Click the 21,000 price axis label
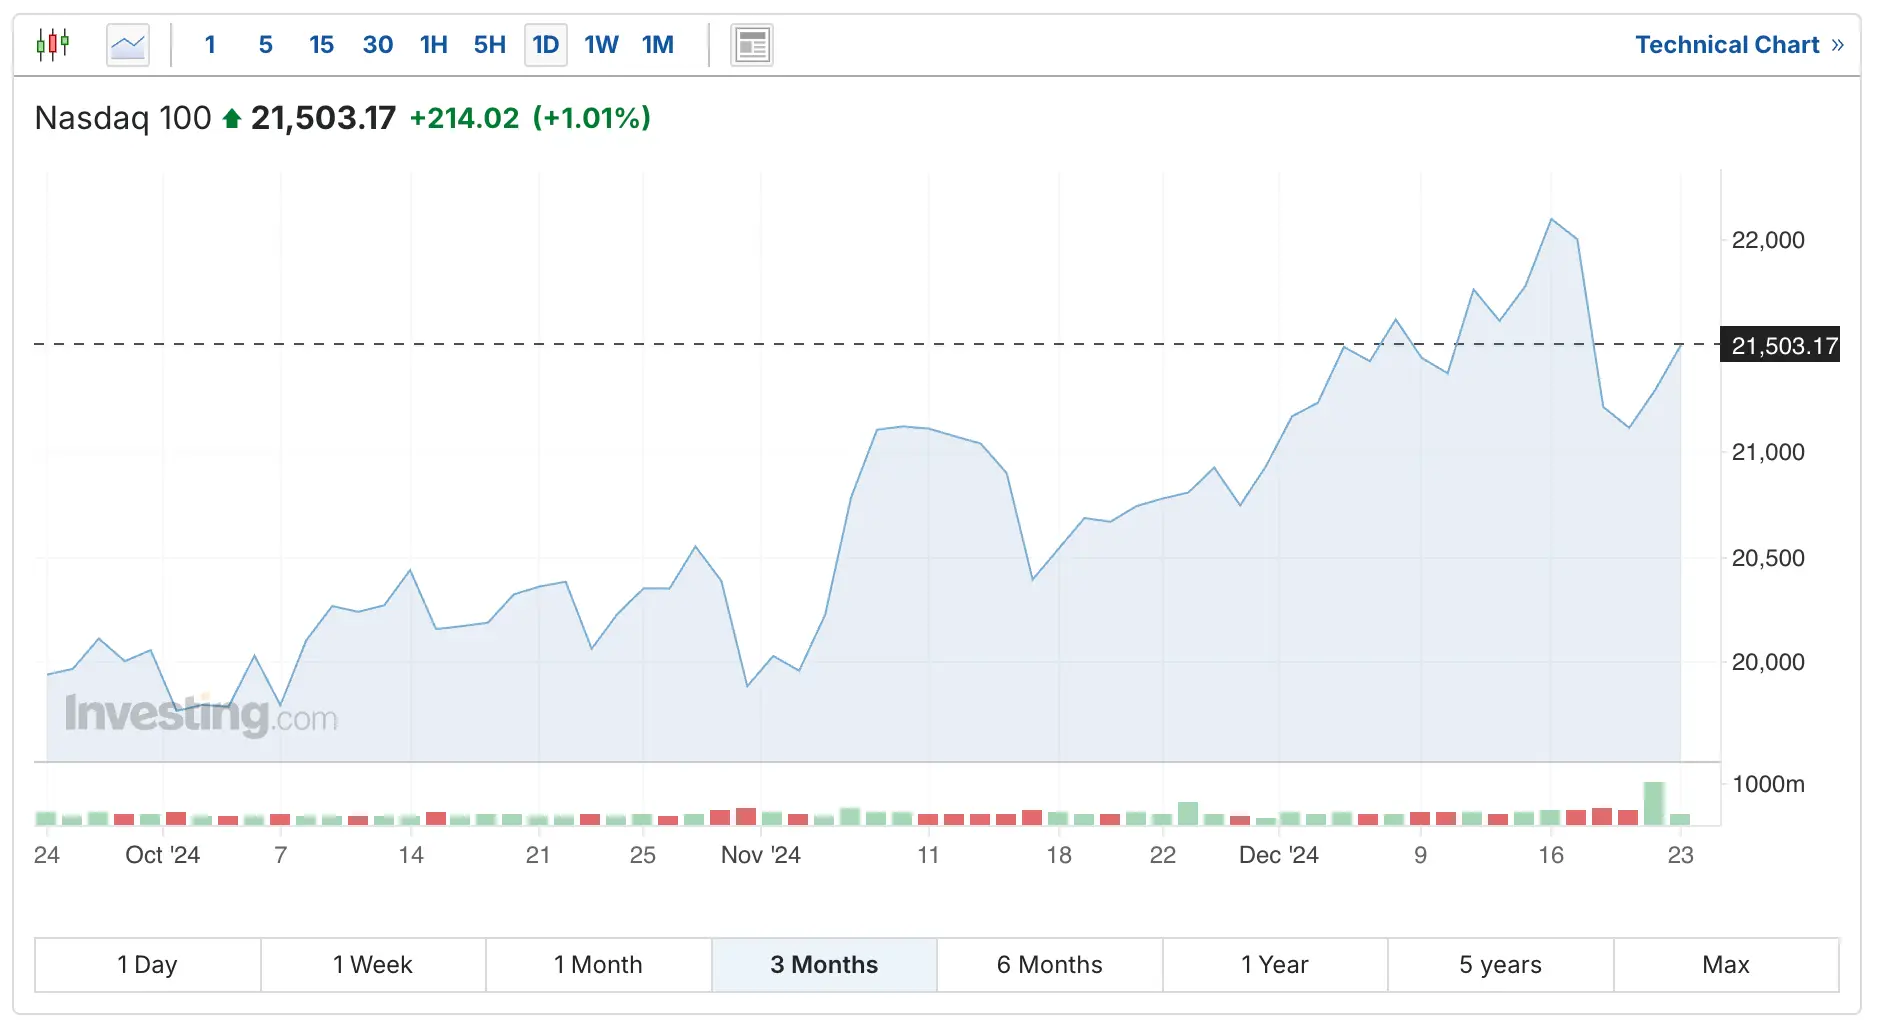The image size is (1880, 1032). click(1768, 452)
